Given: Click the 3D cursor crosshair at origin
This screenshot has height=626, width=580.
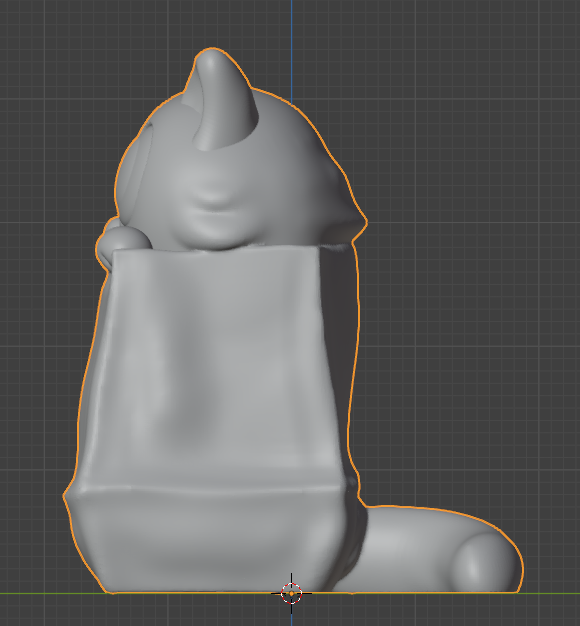Looking at the screenshot, I should 291,594.
